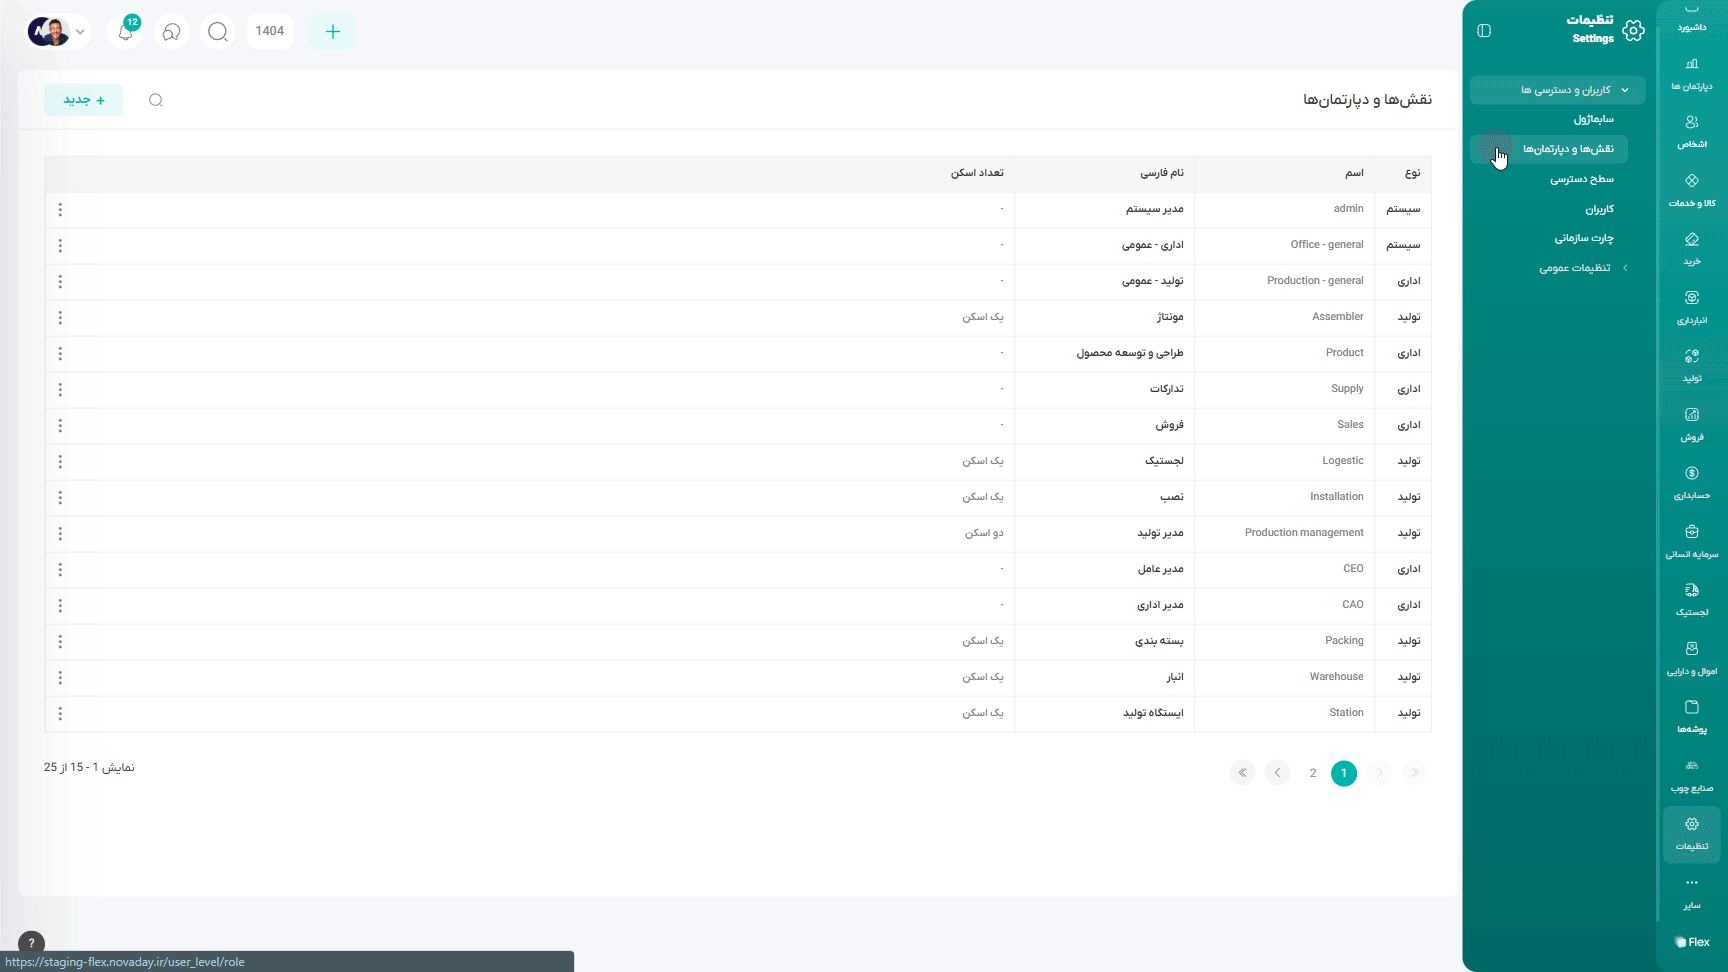
Task: Open the انبارداری module in sidebar
Action: tap(1691, 307)
